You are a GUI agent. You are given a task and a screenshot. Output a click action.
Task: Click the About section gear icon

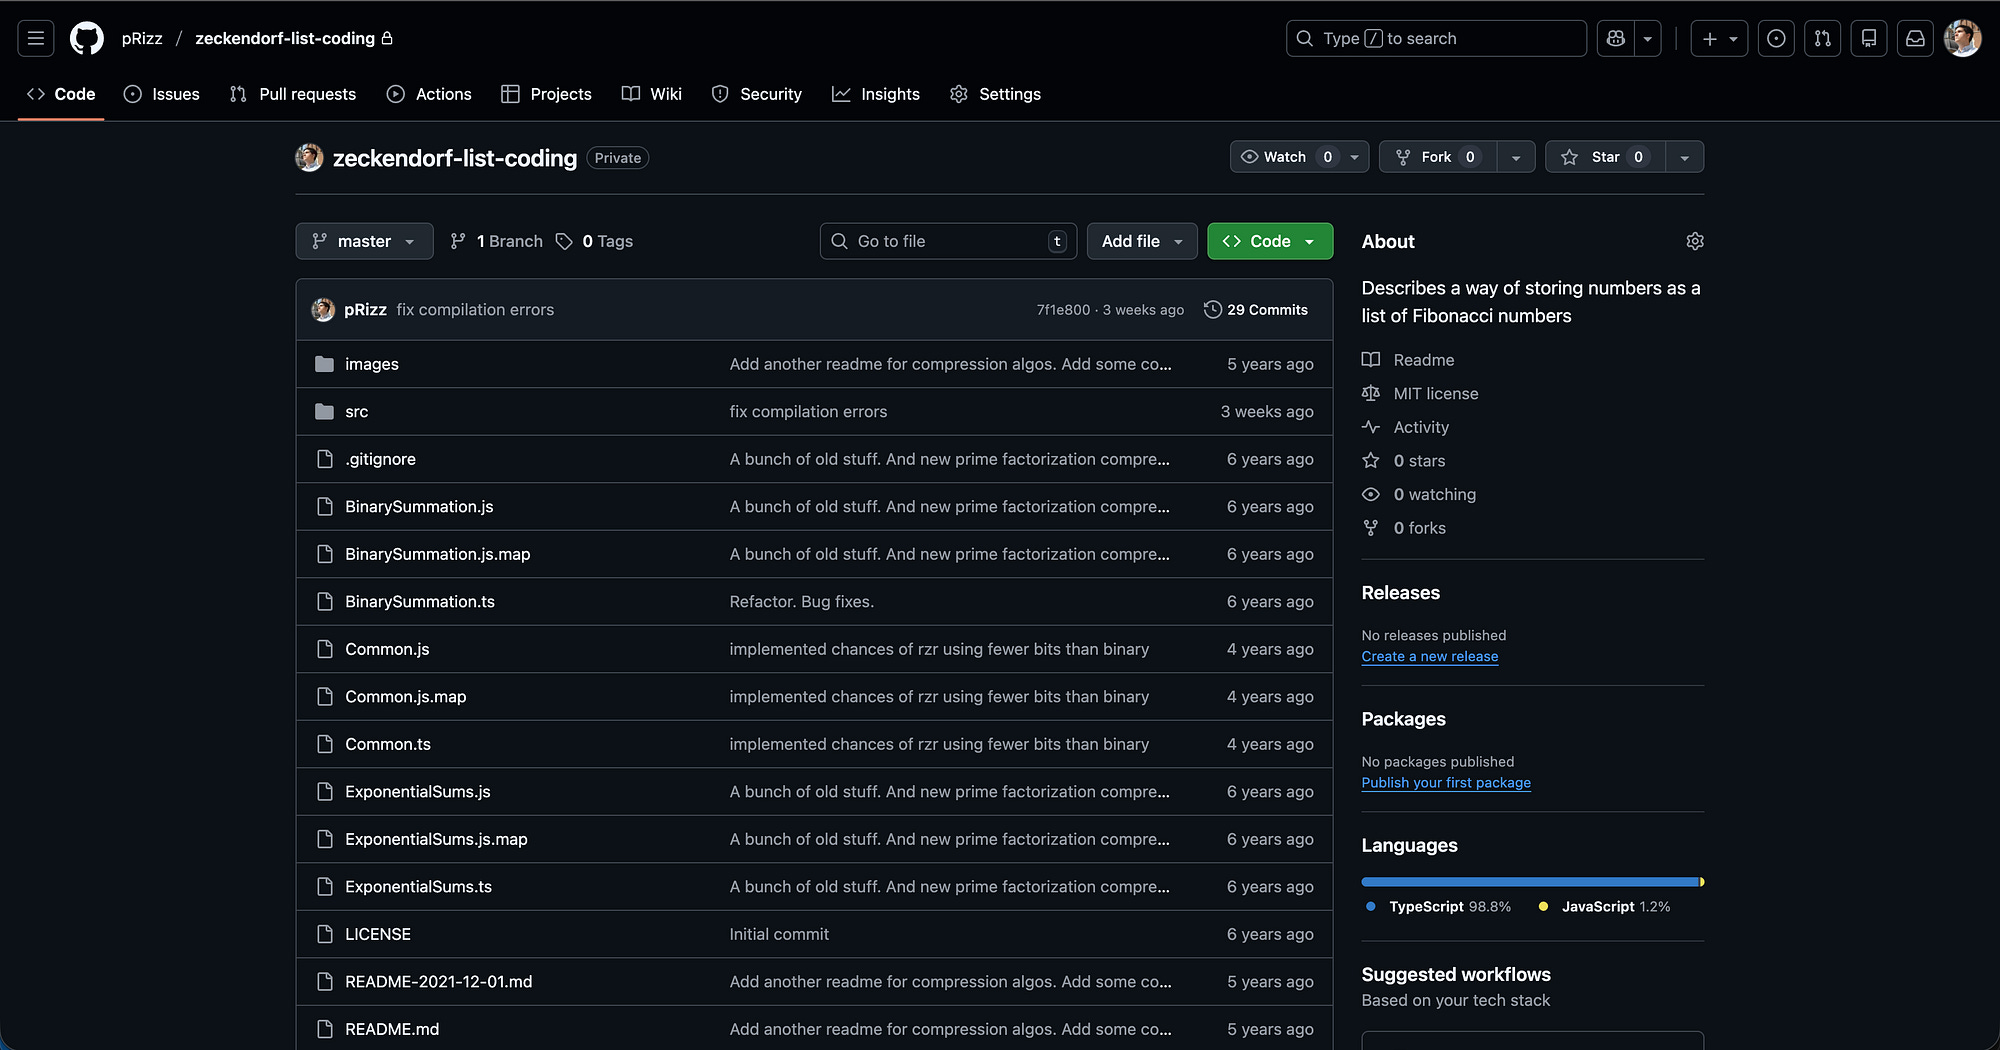click(1694, 241)
